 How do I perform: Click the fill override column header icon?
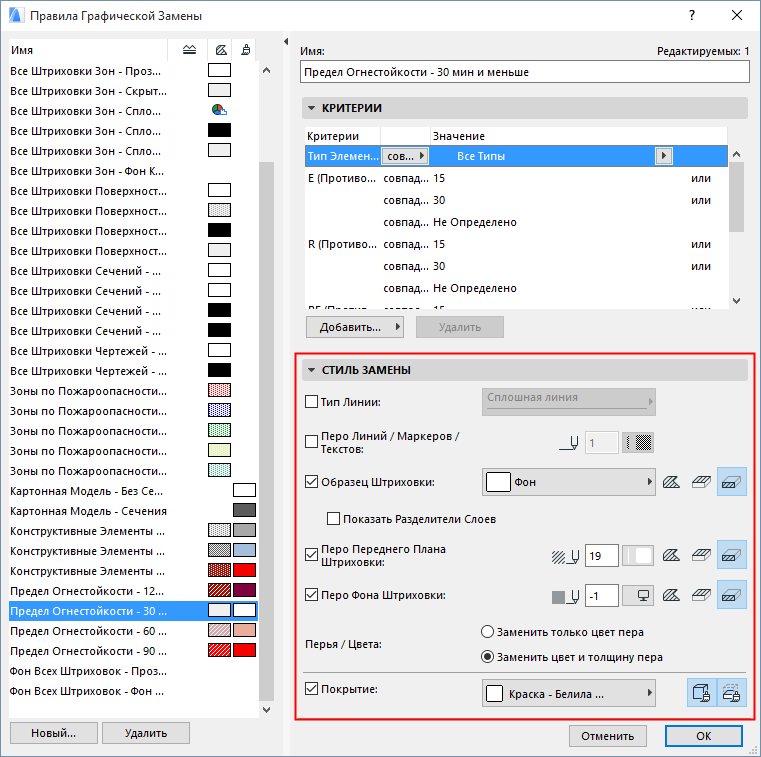221,50
